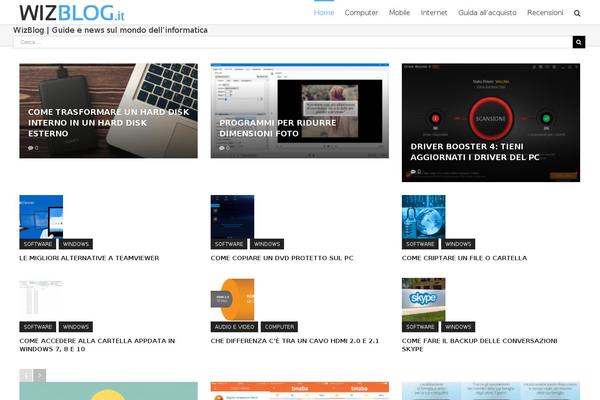Open 'Come trasformare un hard disk interno' article
Image resolution: width=600 pixels, height=400 pixels.
click(x=109, y=122)
